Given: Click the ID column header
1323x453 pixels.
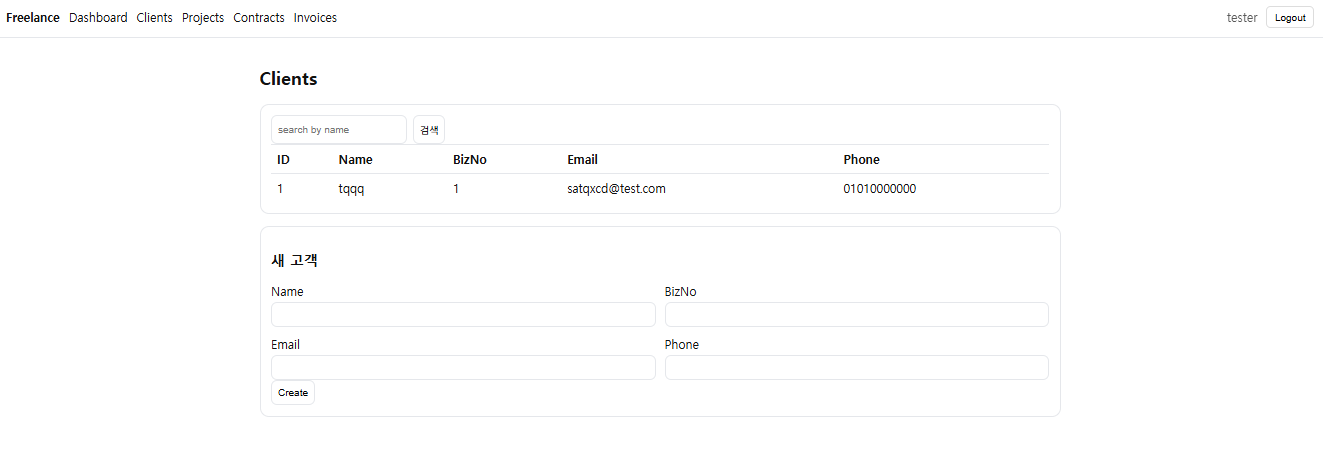Looking at the screenshot, I should (x=284, y=159).
